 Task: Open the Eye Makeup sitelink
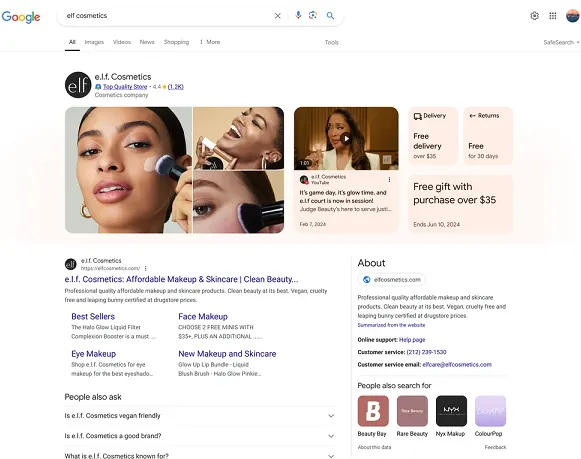(x=93, y=354)
